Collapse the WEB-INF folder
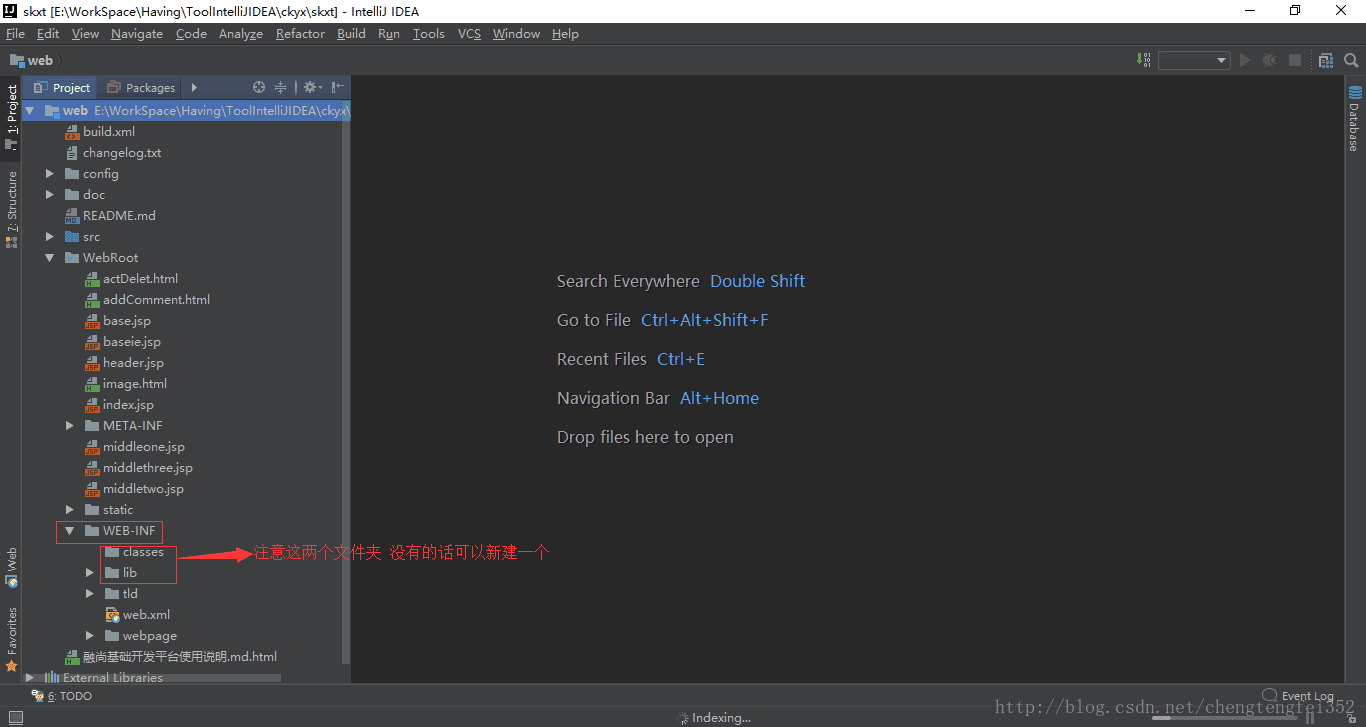 point(70,531)
